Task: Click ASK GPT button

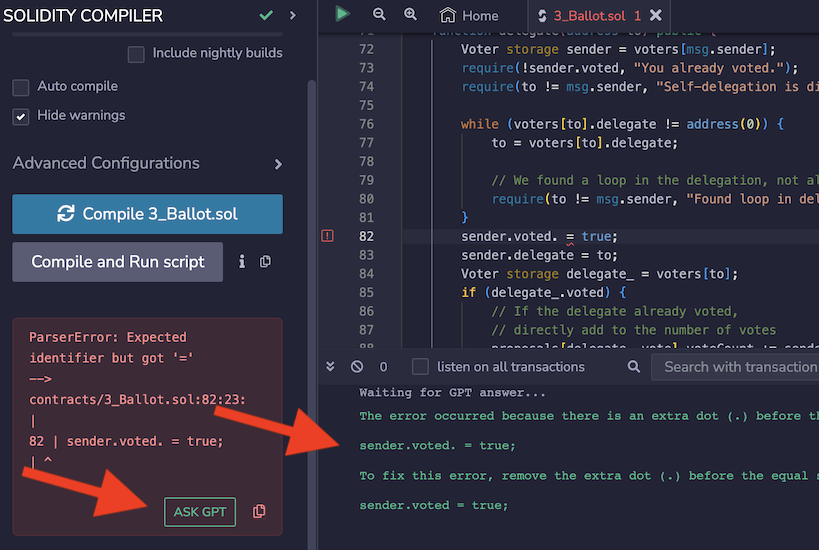Action: point(200,512)
